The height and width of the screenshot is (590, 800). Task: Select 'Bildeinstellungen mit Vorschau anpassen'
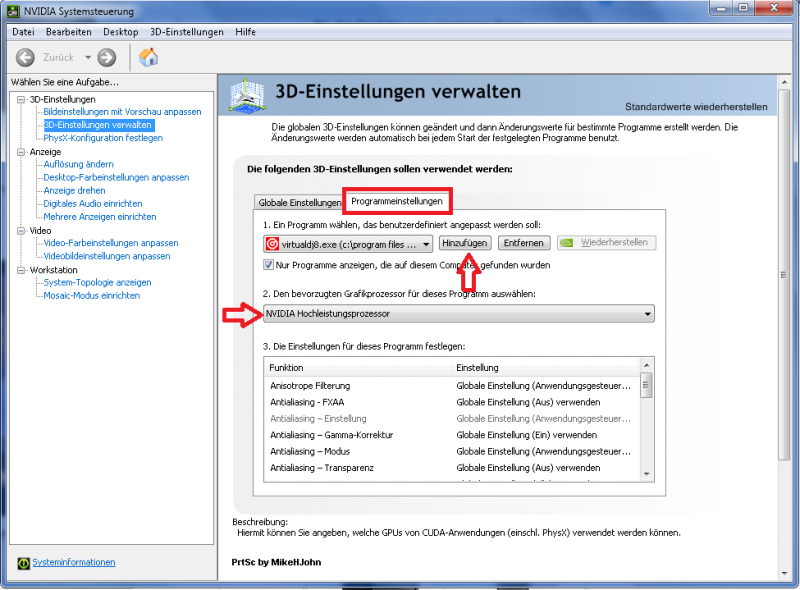(x=122, y=112)
